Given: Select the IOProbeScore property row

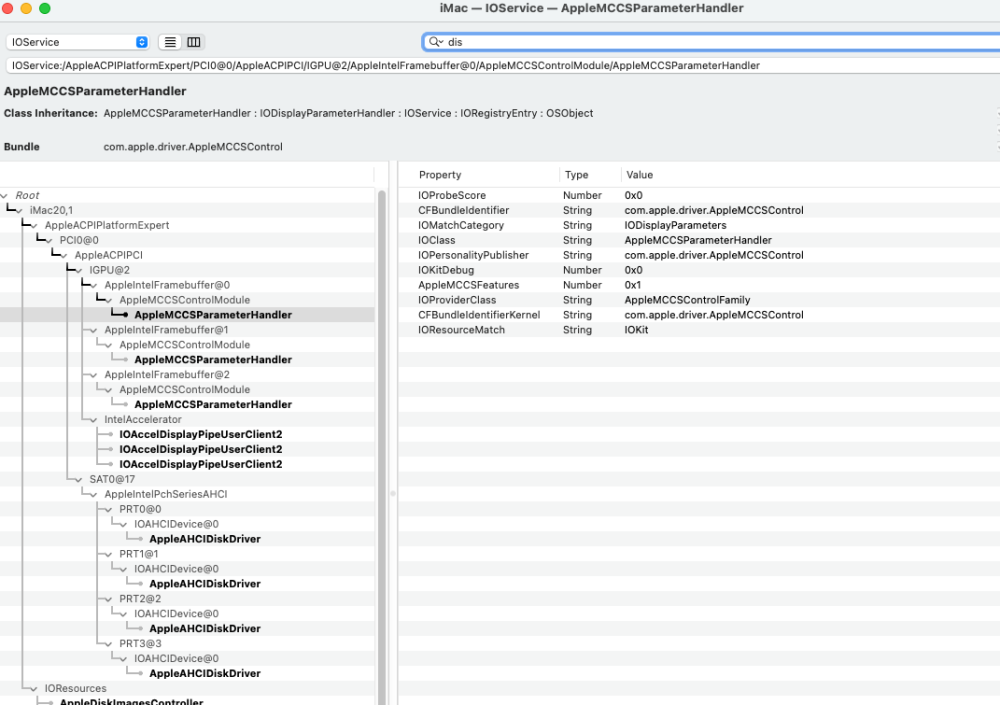Looking at the screenshot, I should (699, 195).
